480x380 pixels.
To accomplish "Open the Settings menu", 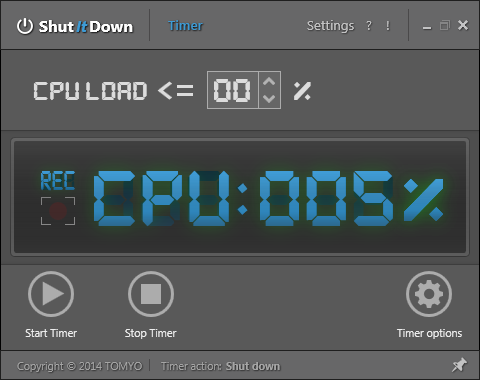I will click(x=330, y=26).
